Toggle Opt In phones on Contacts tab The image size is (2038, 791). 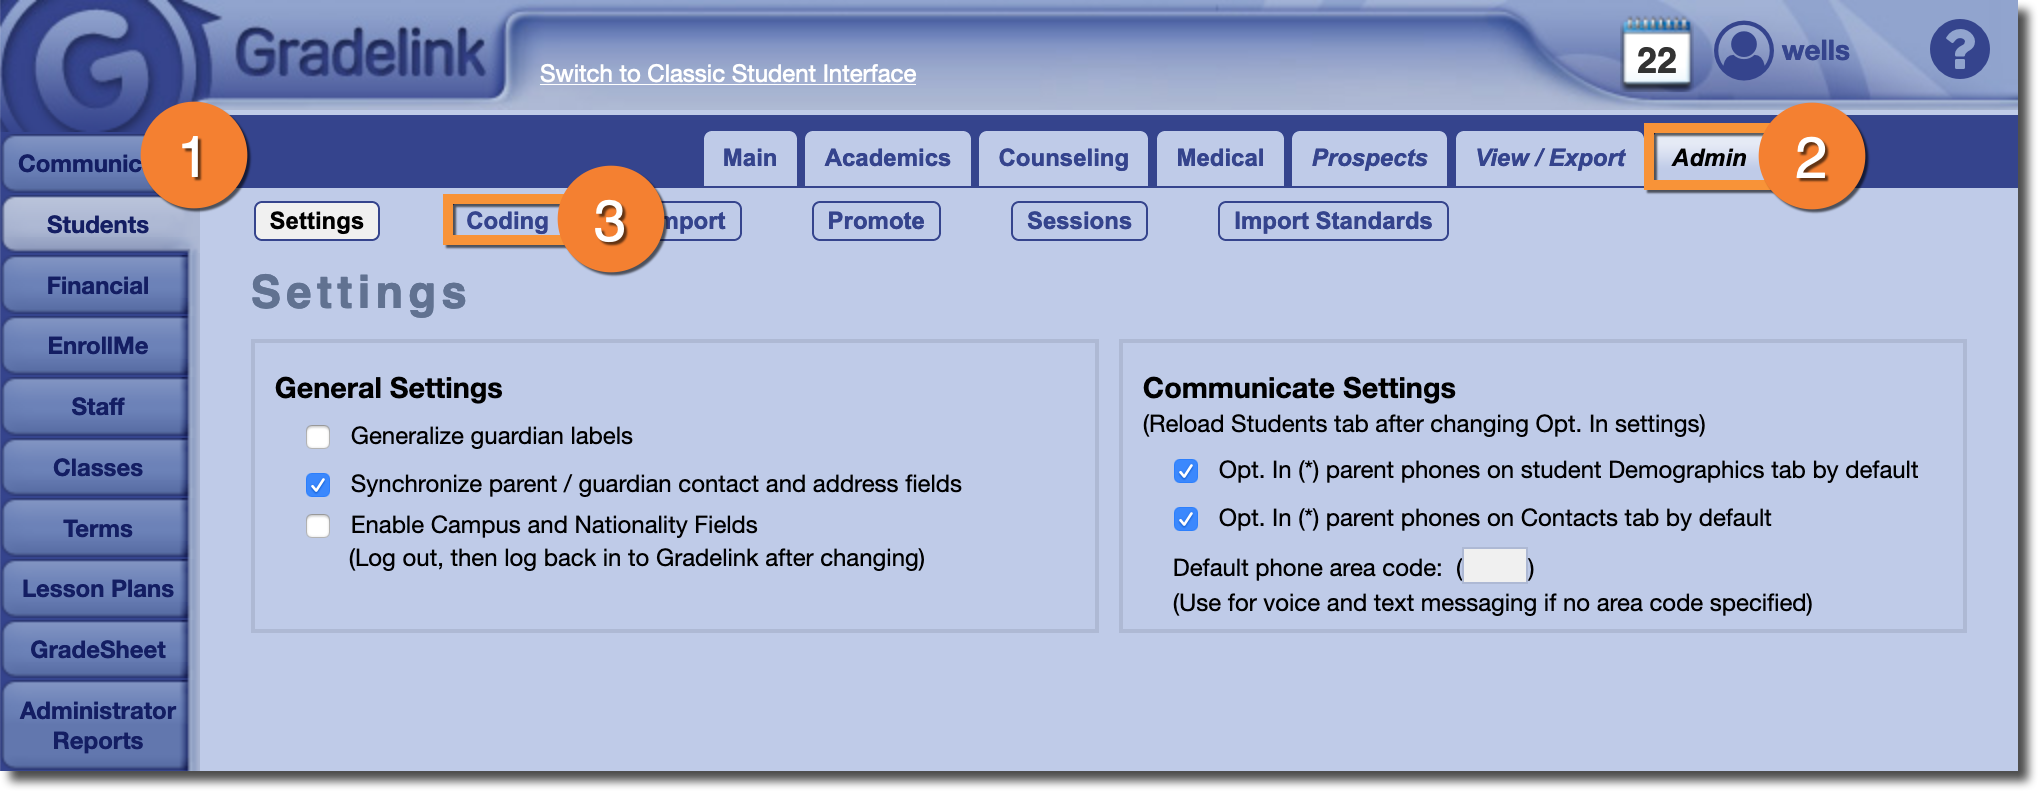[x=1186, y=519]
